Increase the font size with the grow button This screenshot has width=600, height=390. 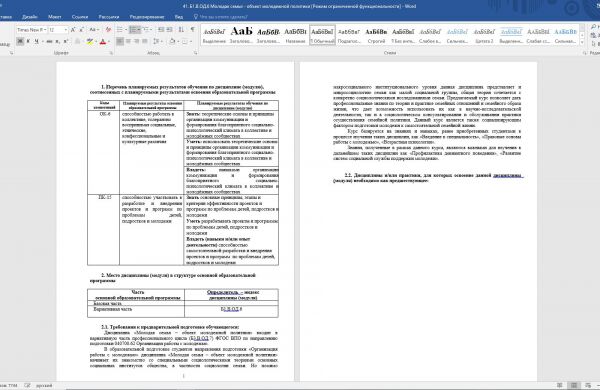tap(73, 30)
